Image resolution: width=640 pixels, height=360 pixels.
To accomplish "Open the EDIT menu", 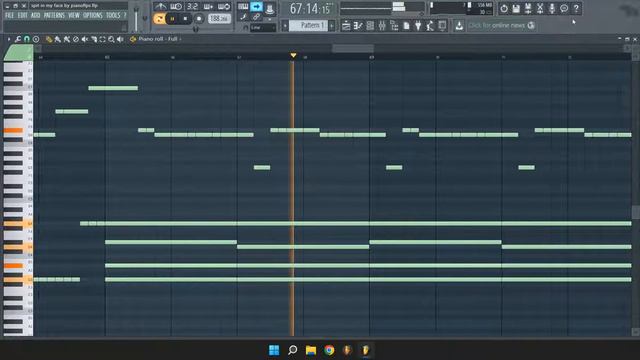I will tap(23, 16).
